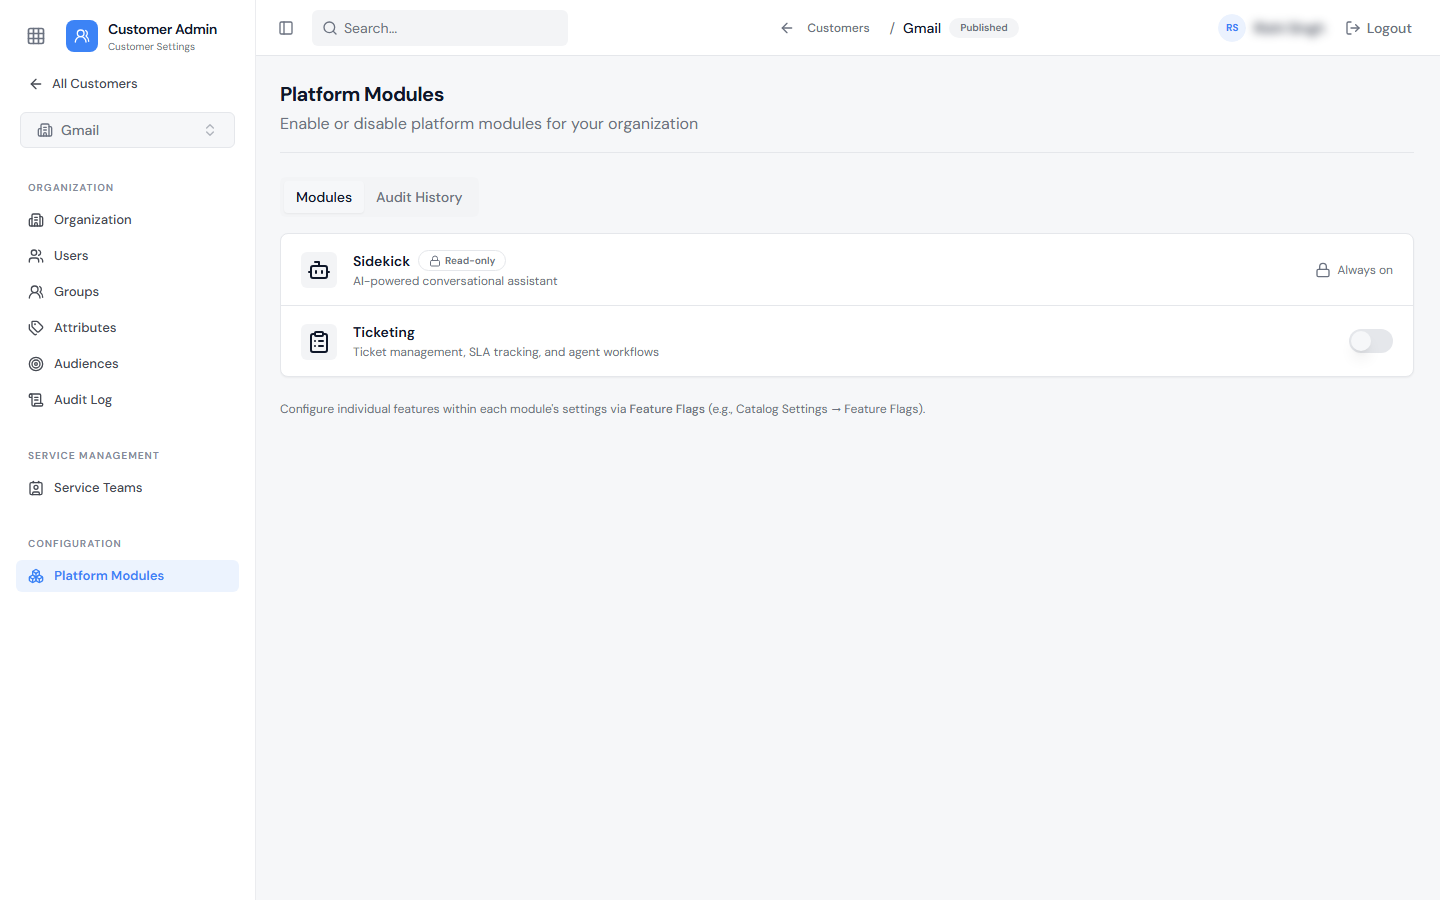Screen dimensions: 1440x900
Task: Toggle the sidebar panel icon
Action: 286,28
